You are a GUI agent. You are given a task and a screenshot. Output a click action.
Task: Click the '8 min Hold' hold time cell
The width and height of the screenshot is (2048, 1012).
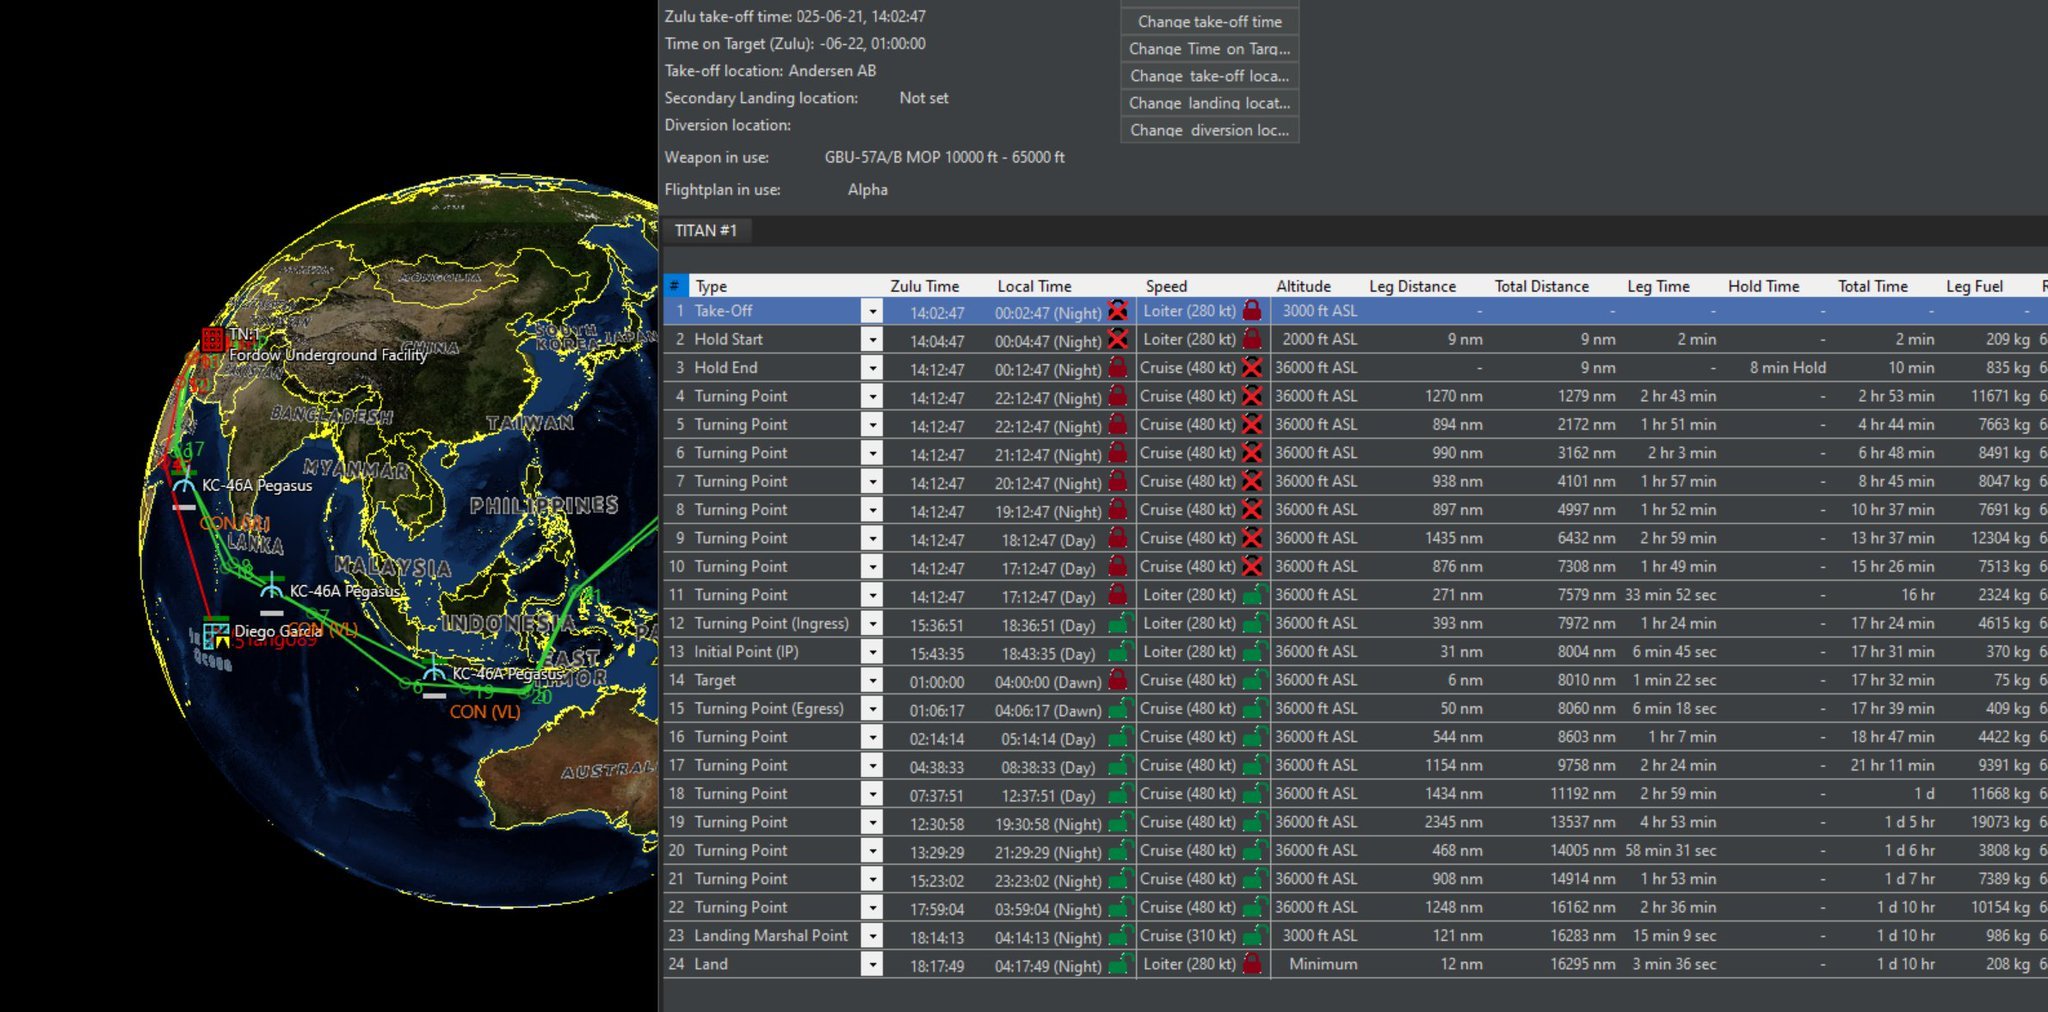tap(1787, 368)
